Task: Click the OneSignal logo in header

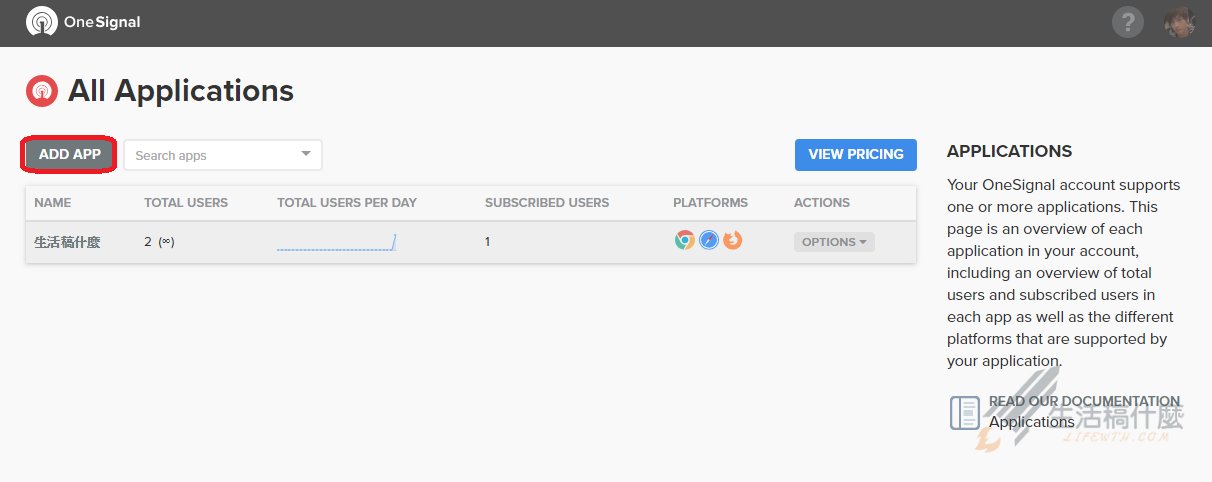Action: 83,22
